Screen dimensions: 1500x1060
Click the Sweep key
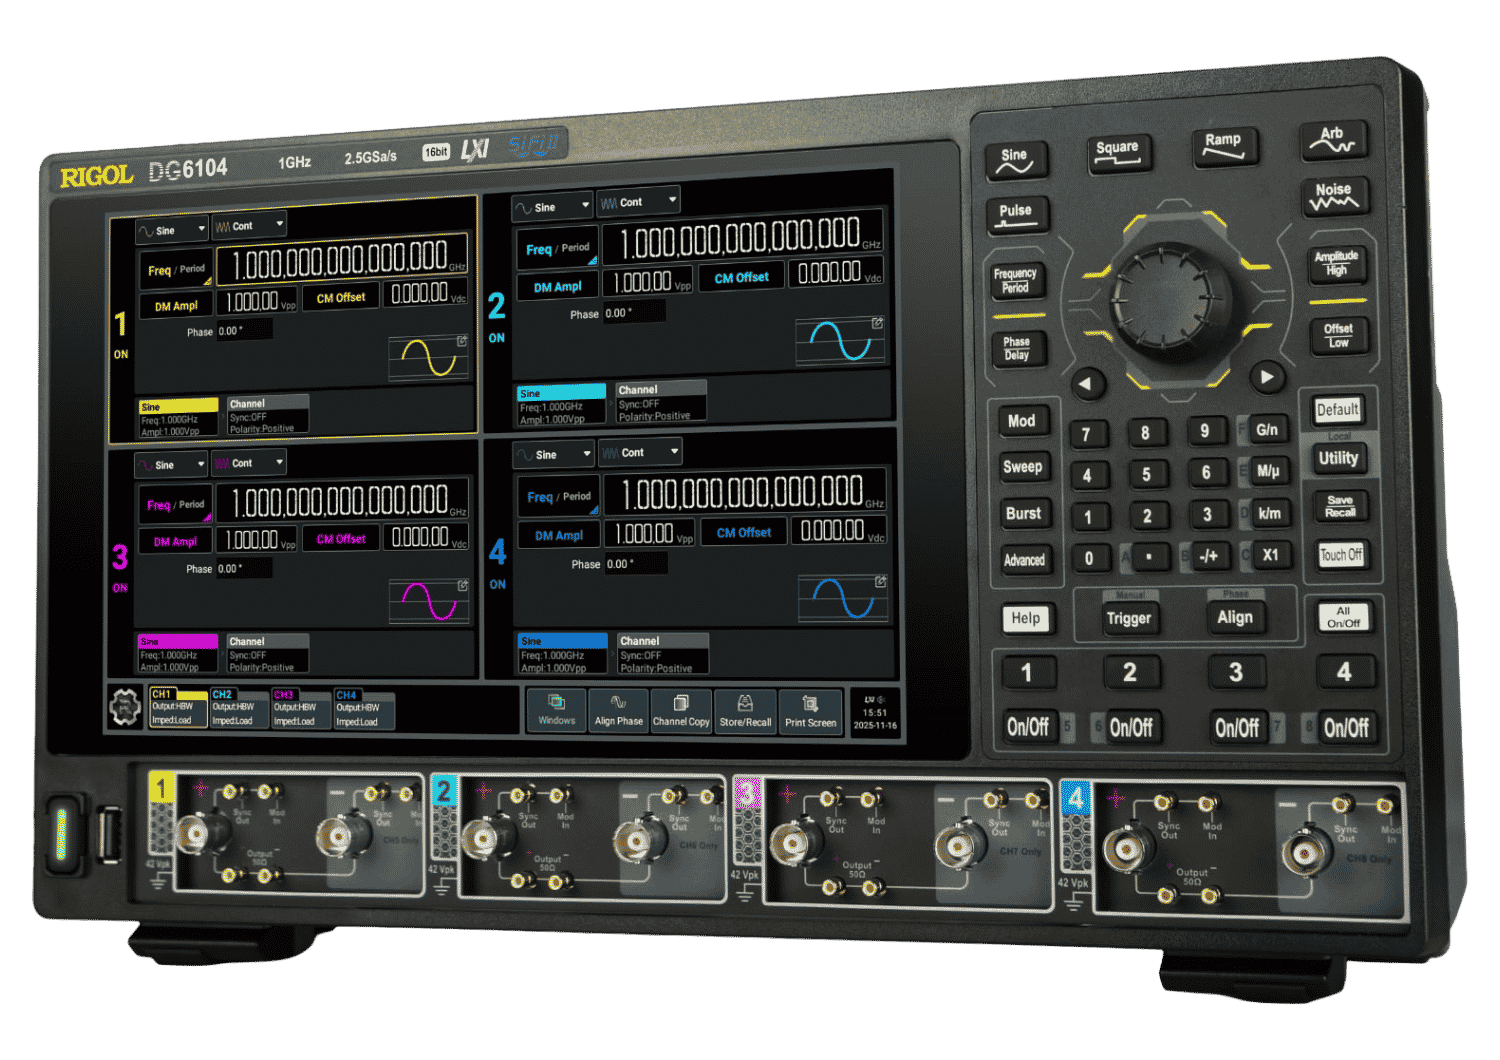1023,467
